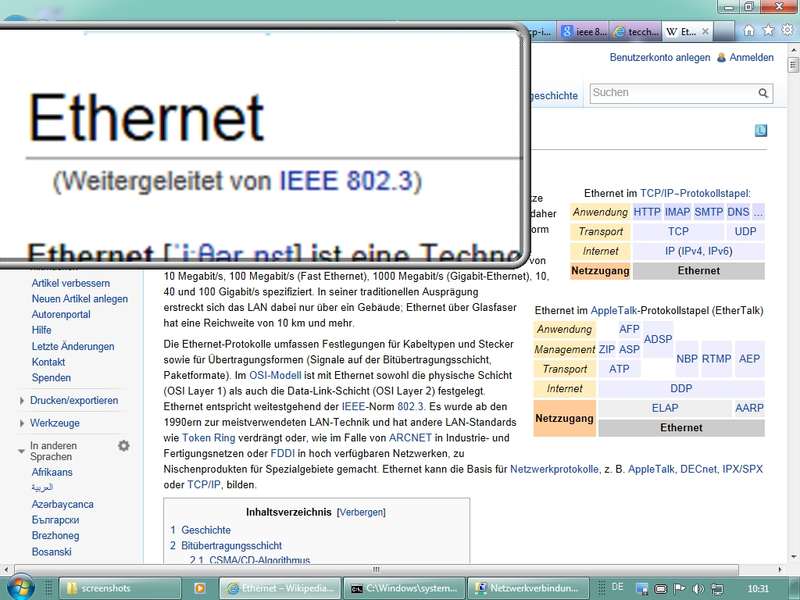Click the user icon beside Anmelden
800x600 pixels.
click(x=721, y=58)
